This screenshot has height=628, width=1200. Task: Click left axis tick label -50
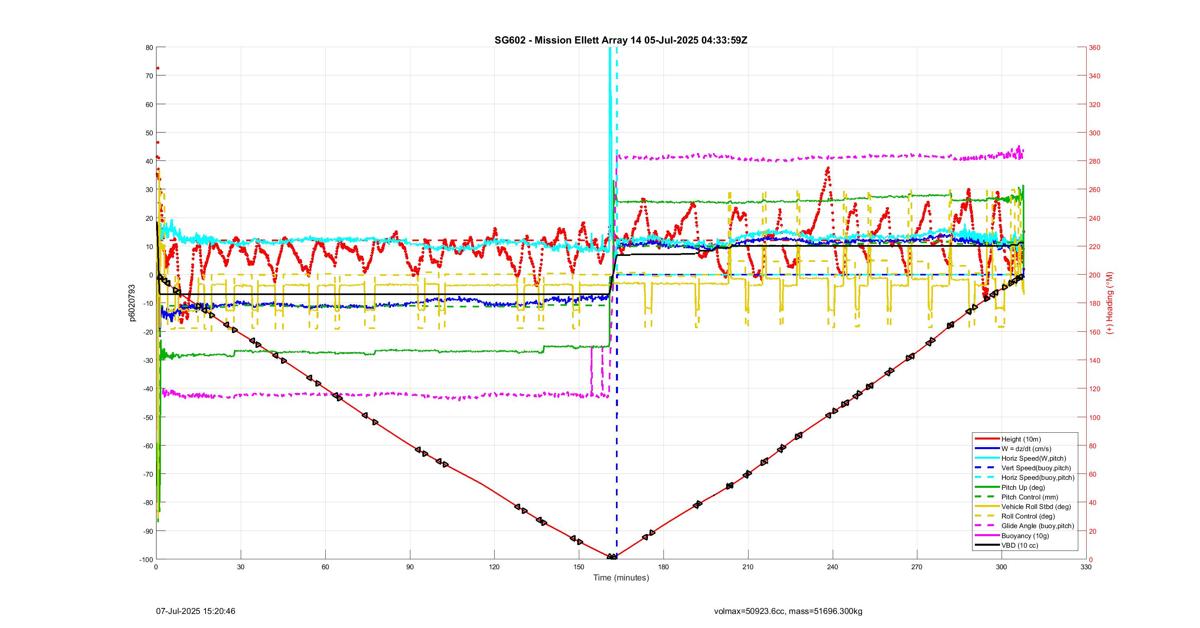147,417
